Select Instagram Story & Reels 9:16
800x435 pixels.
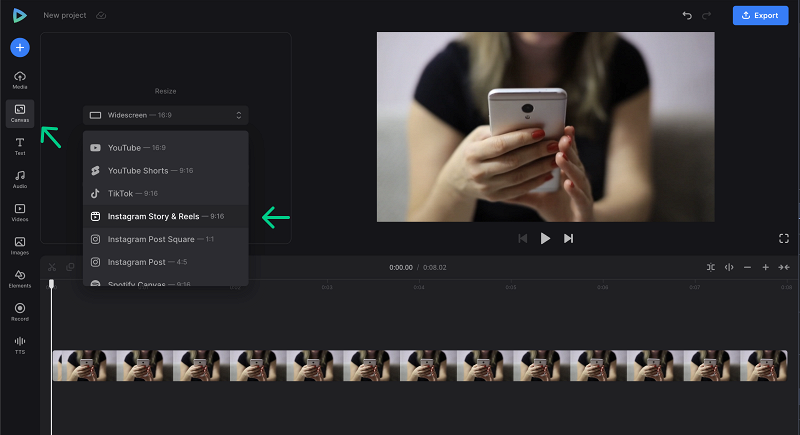click(166, 216)
